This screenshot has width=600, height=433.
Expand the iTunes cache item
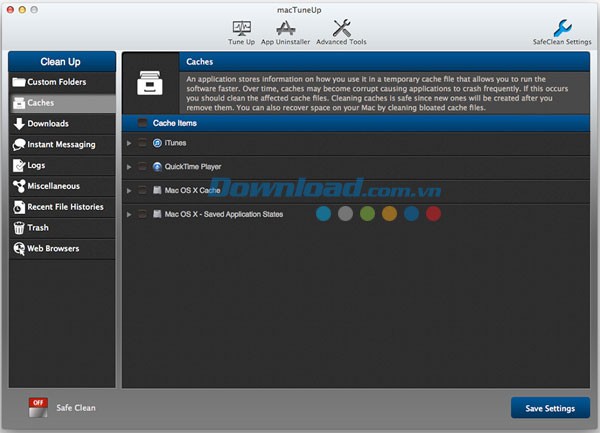point(129,143)
